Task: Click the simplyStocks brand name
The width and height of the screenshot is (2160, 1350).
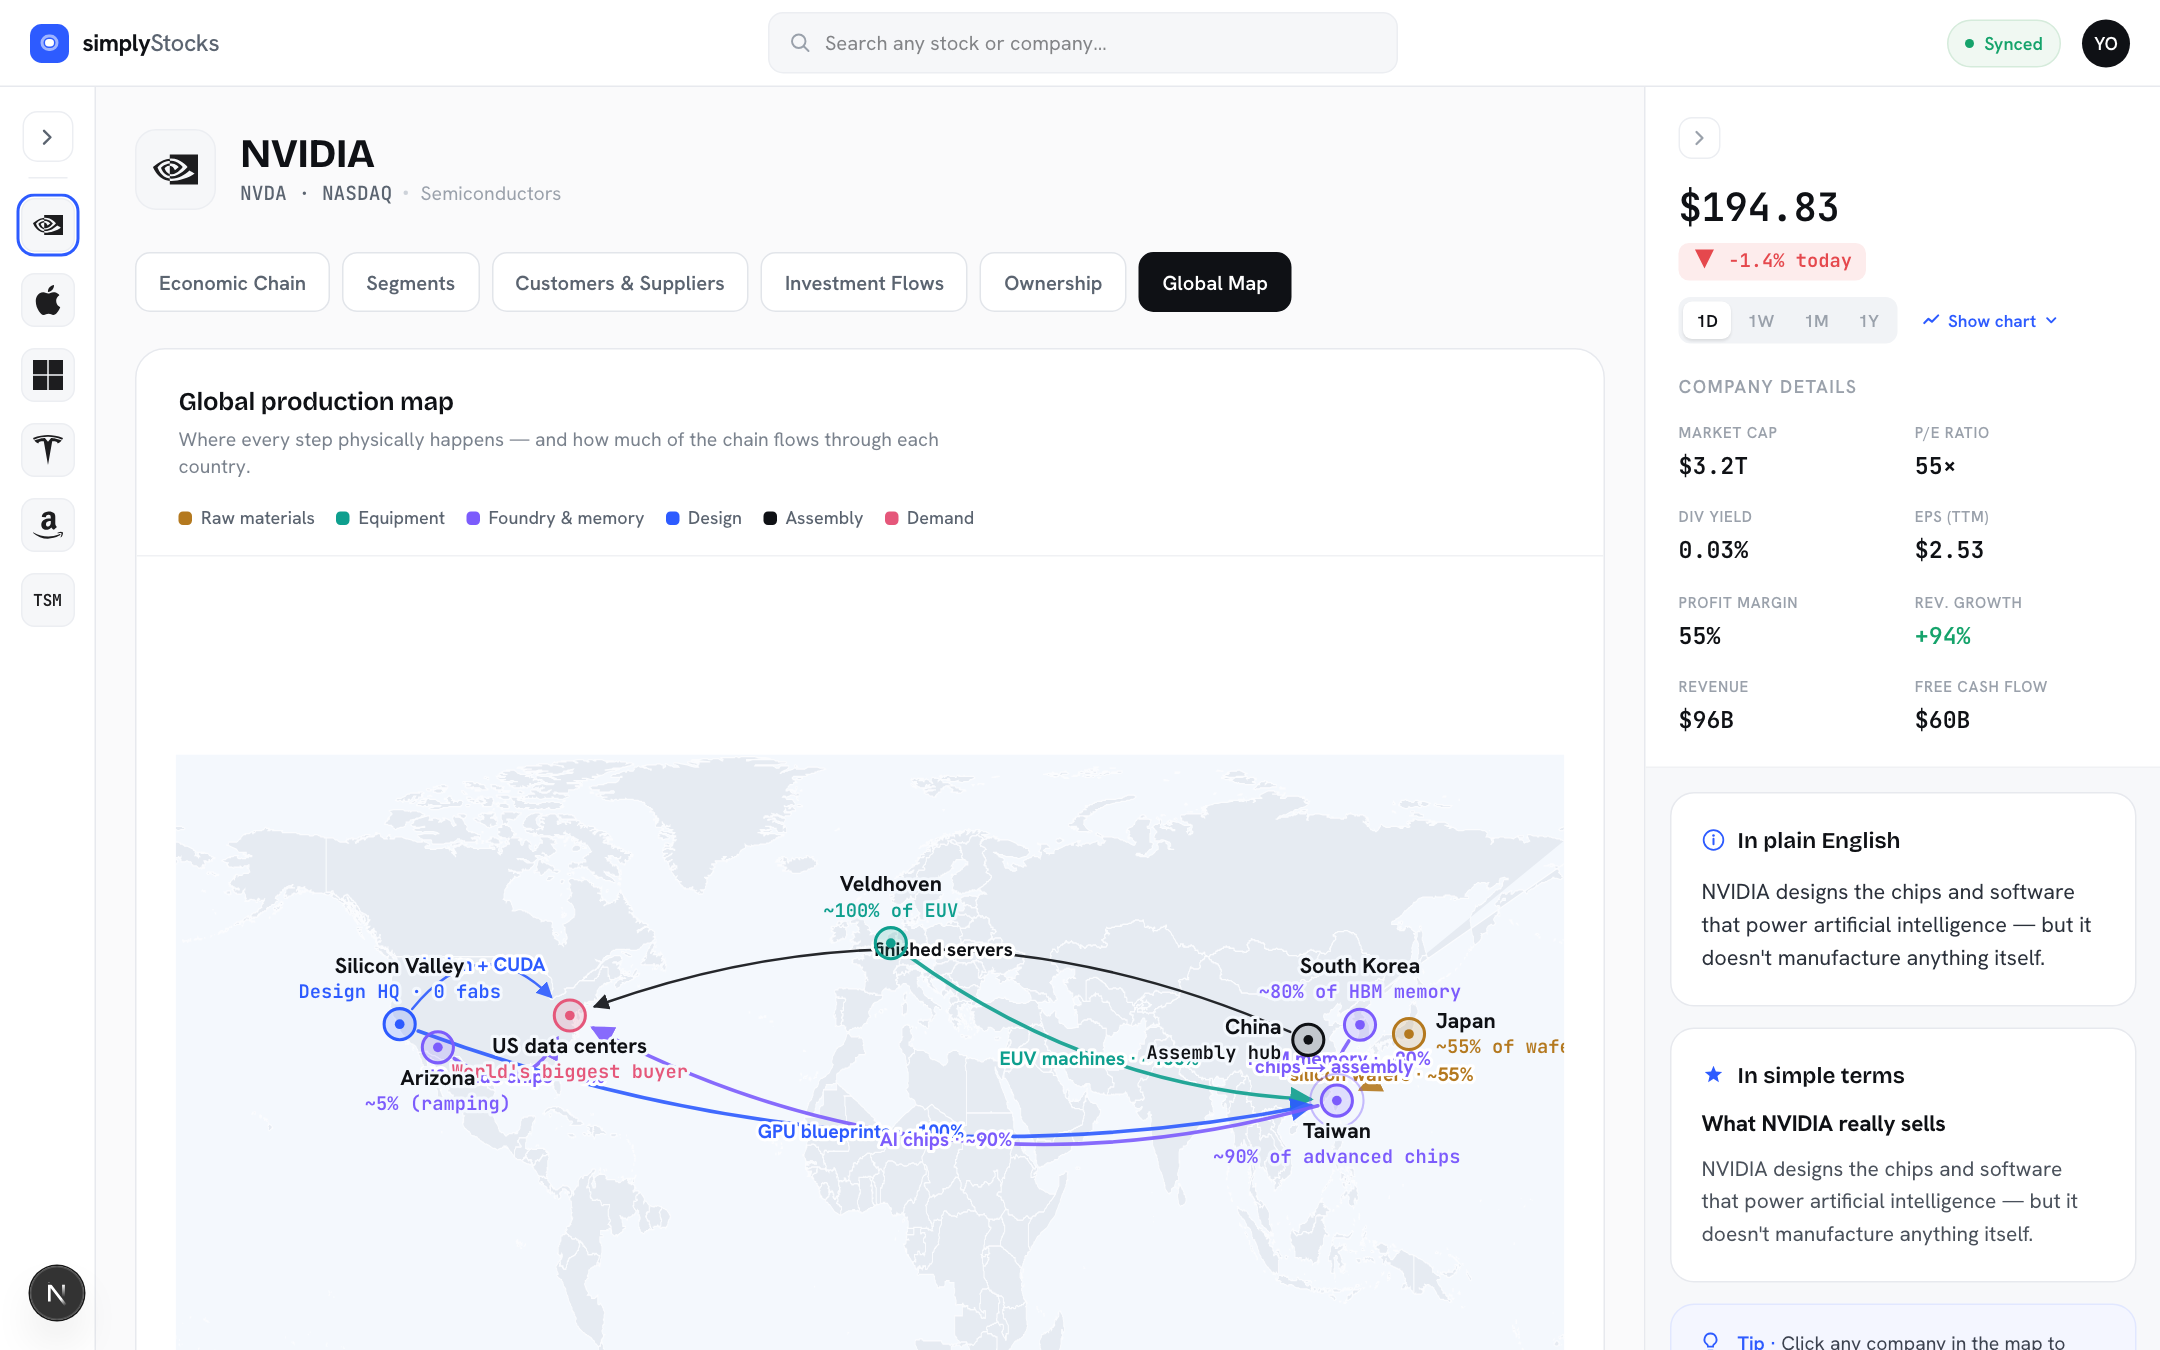Action: coord(150,43)
